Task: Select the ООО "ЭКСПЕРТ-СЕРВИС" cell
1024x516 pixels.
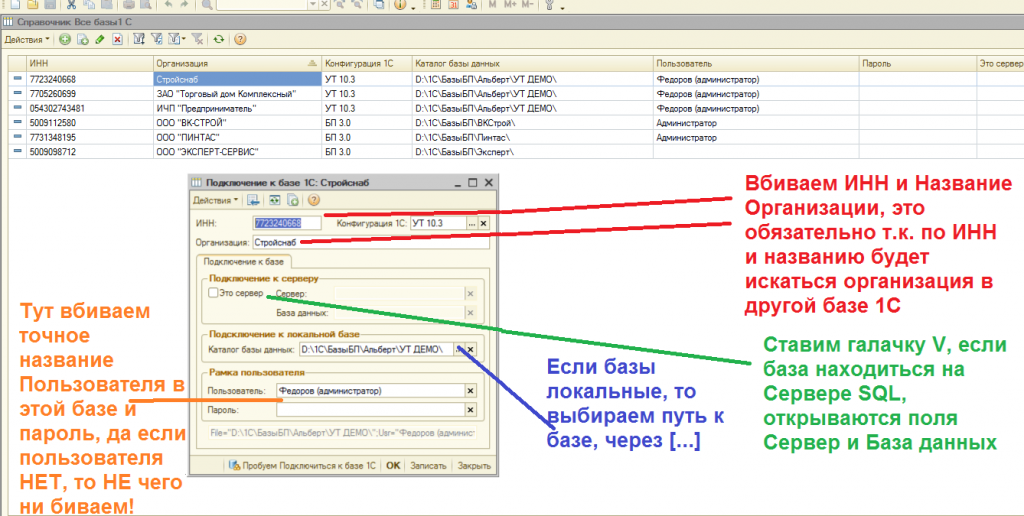Action: tap(237, 152)
